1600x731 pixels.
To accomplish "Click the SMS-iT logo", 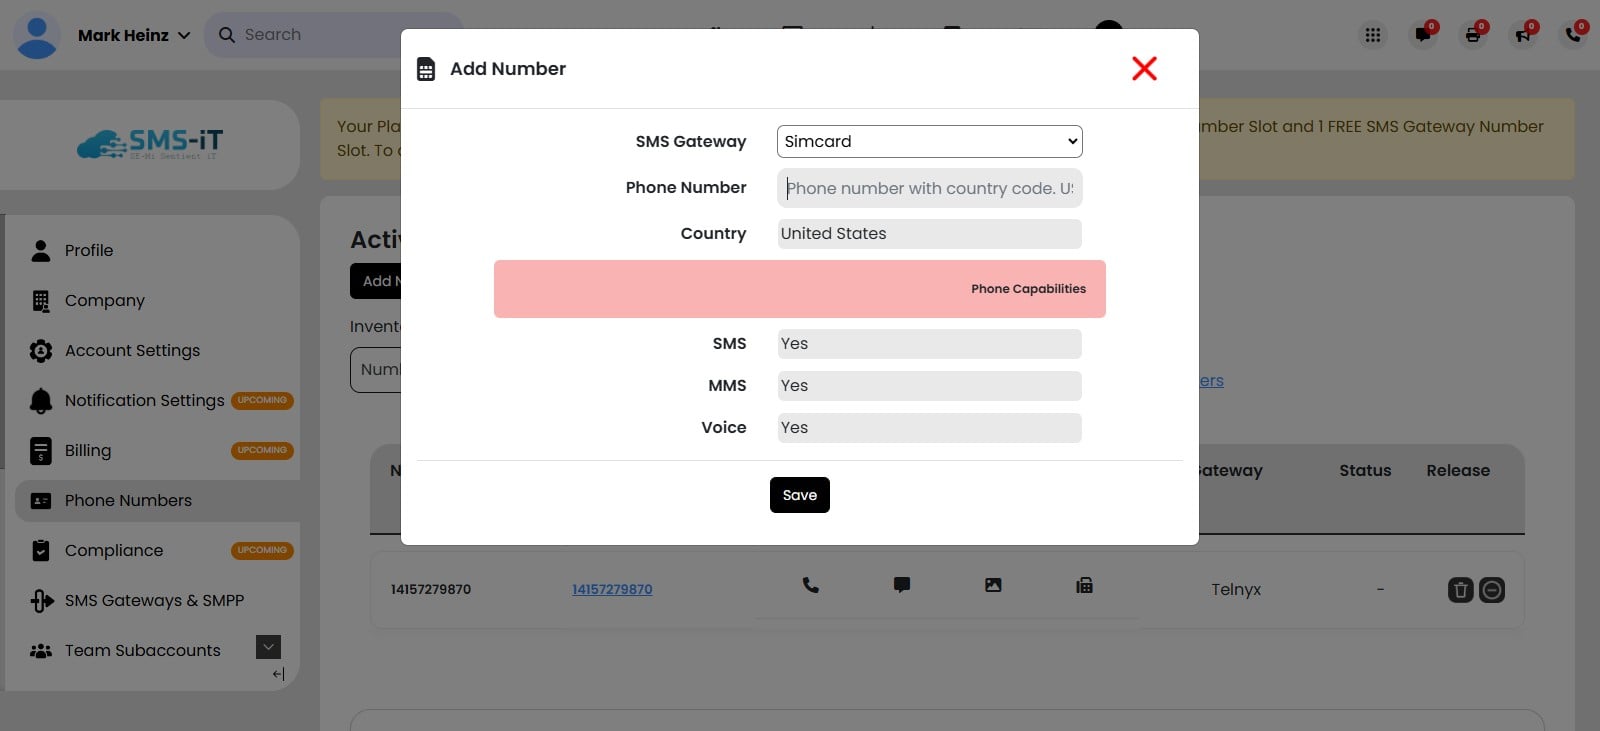I will [x=150, y=144].
